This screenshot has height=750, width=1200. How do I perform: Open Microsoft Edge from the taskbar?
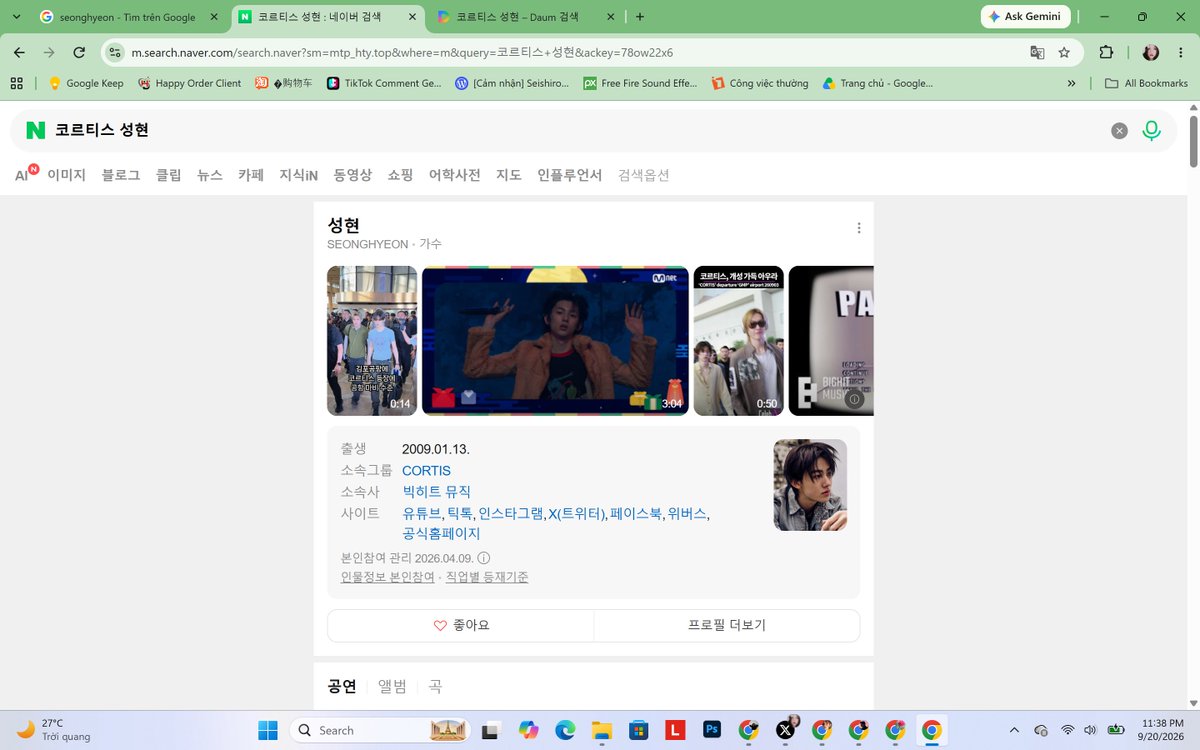[x=565, y=730]
